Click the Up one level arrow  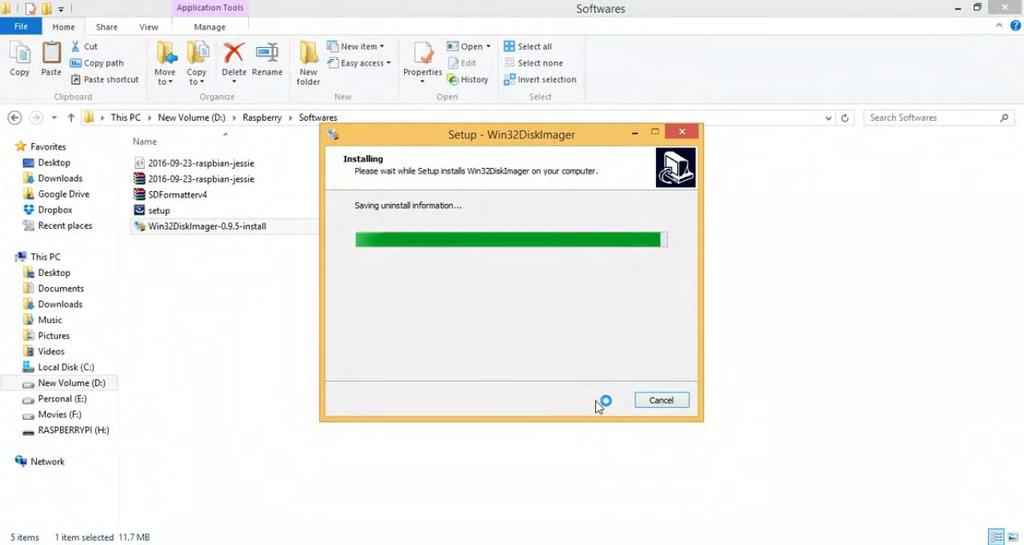[71, 117]
